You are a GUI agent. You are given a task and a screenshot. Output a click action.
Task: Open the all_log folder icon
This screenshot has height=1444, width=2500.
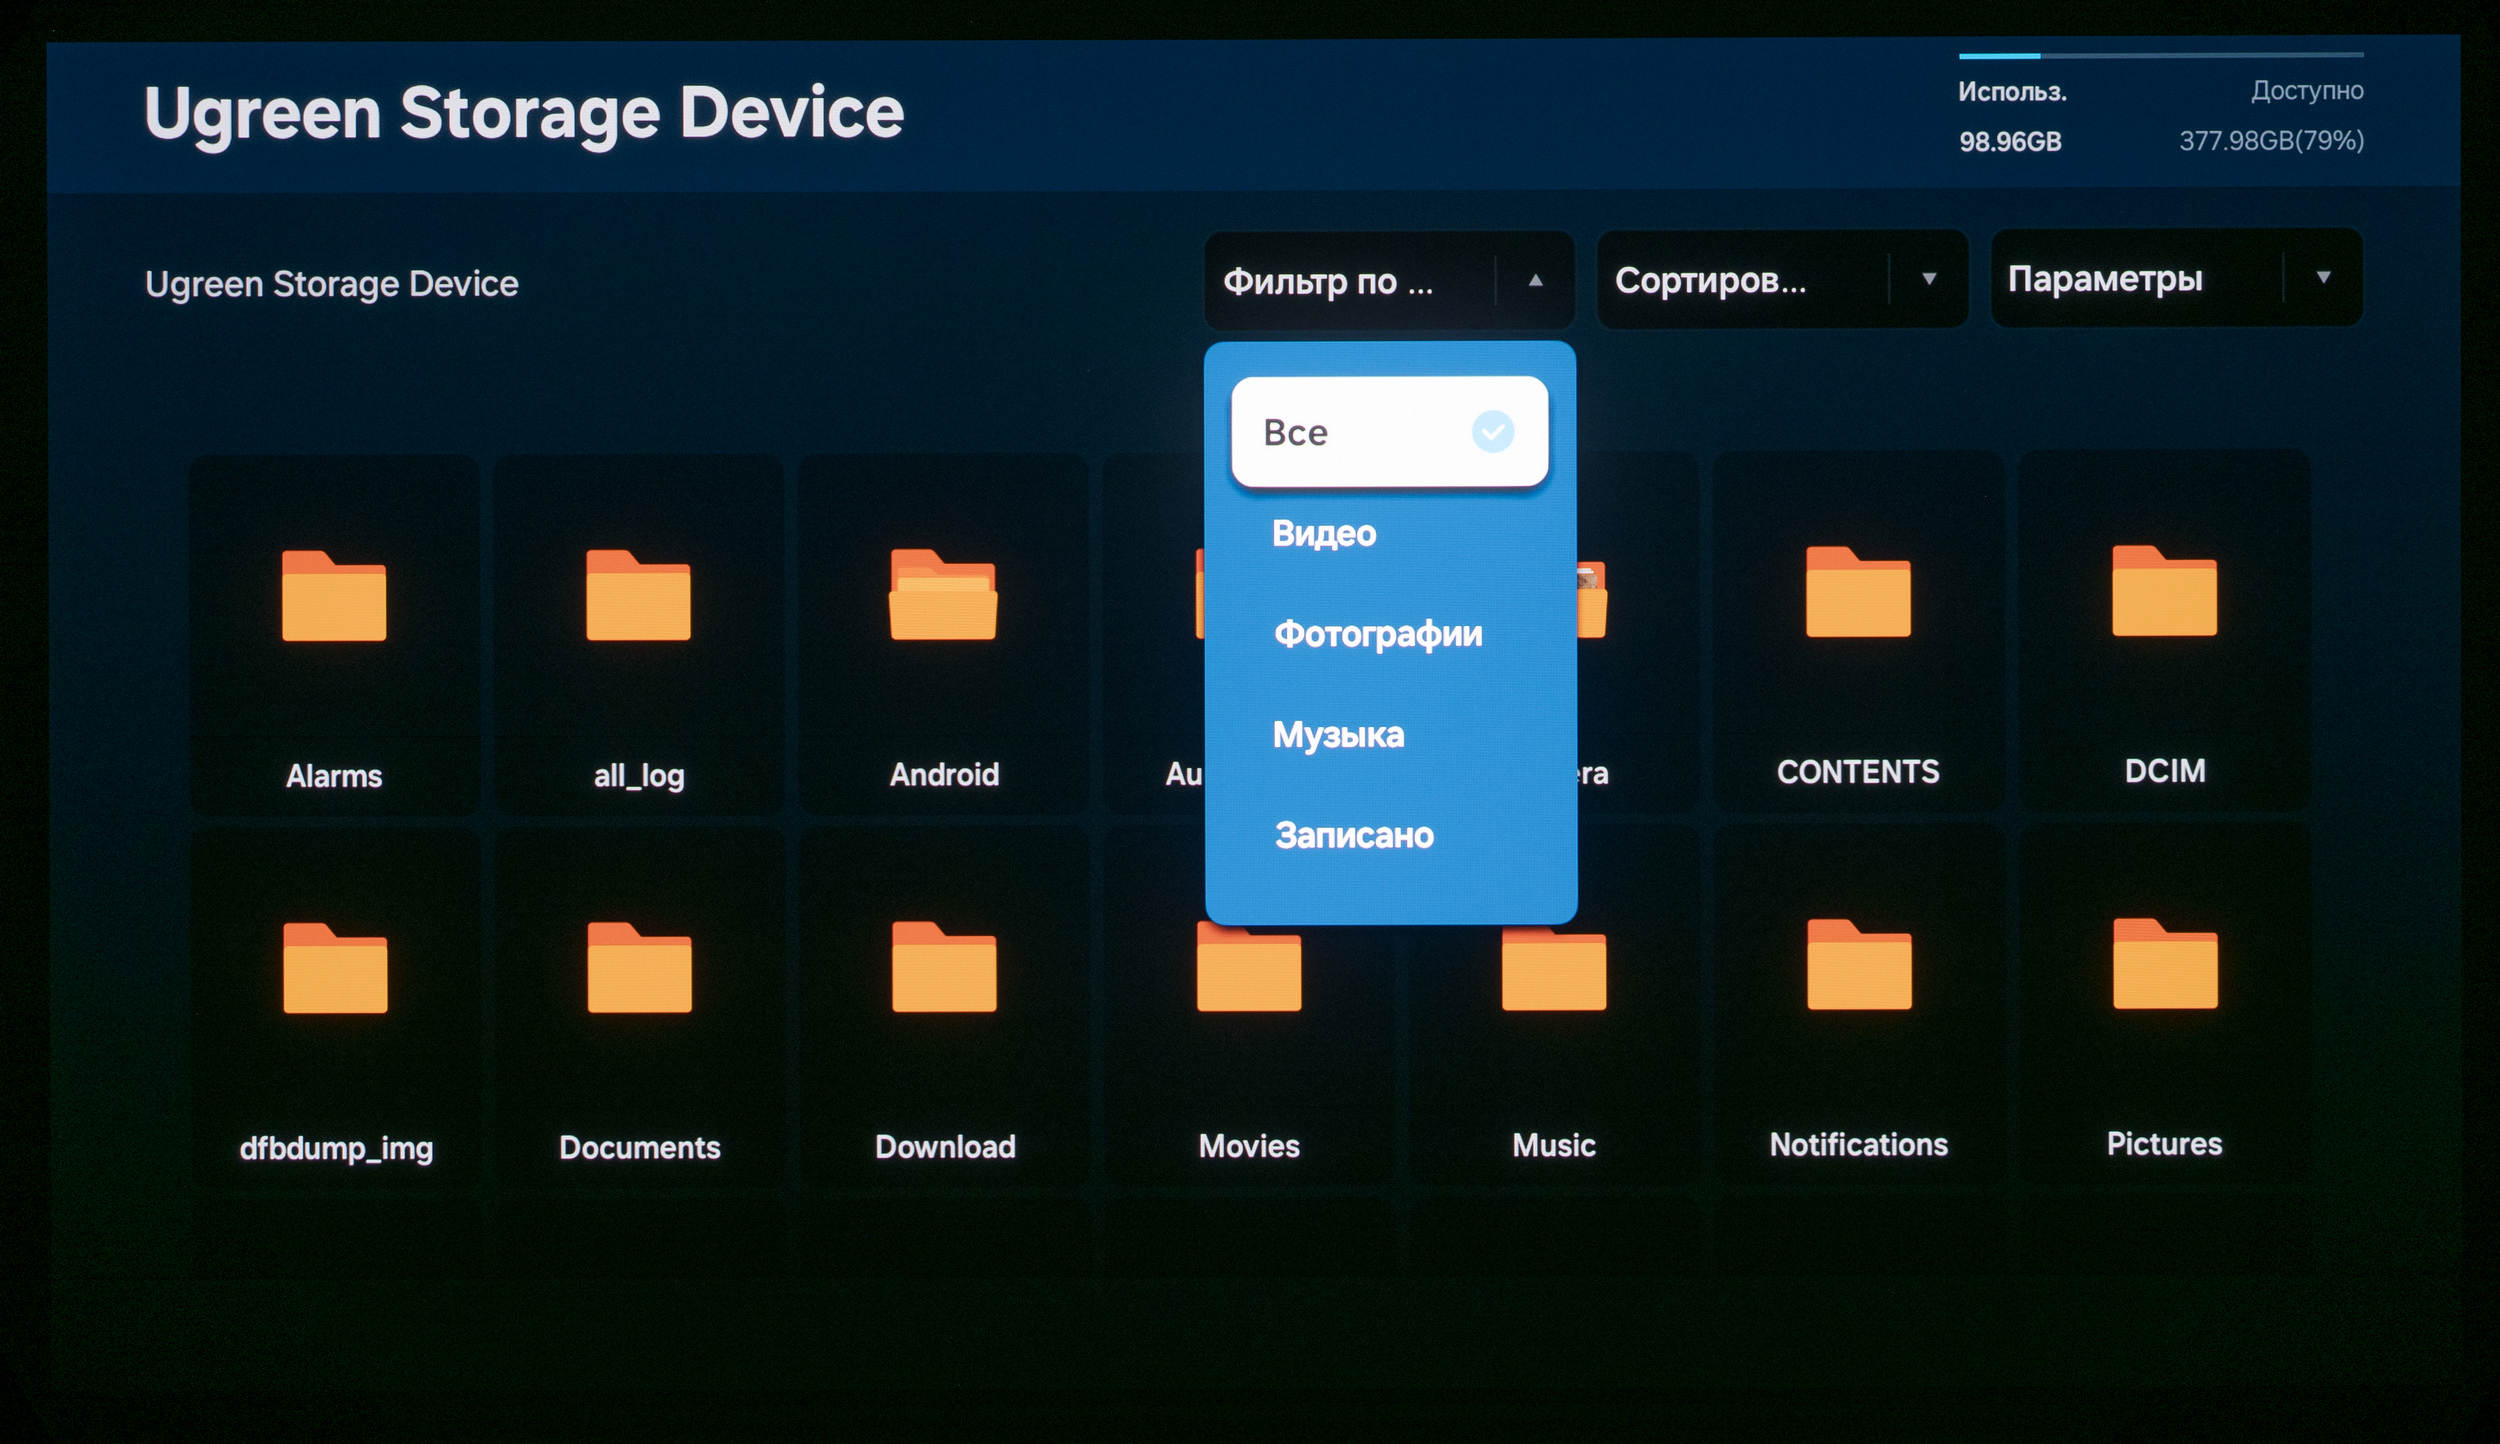pos(638,596)
